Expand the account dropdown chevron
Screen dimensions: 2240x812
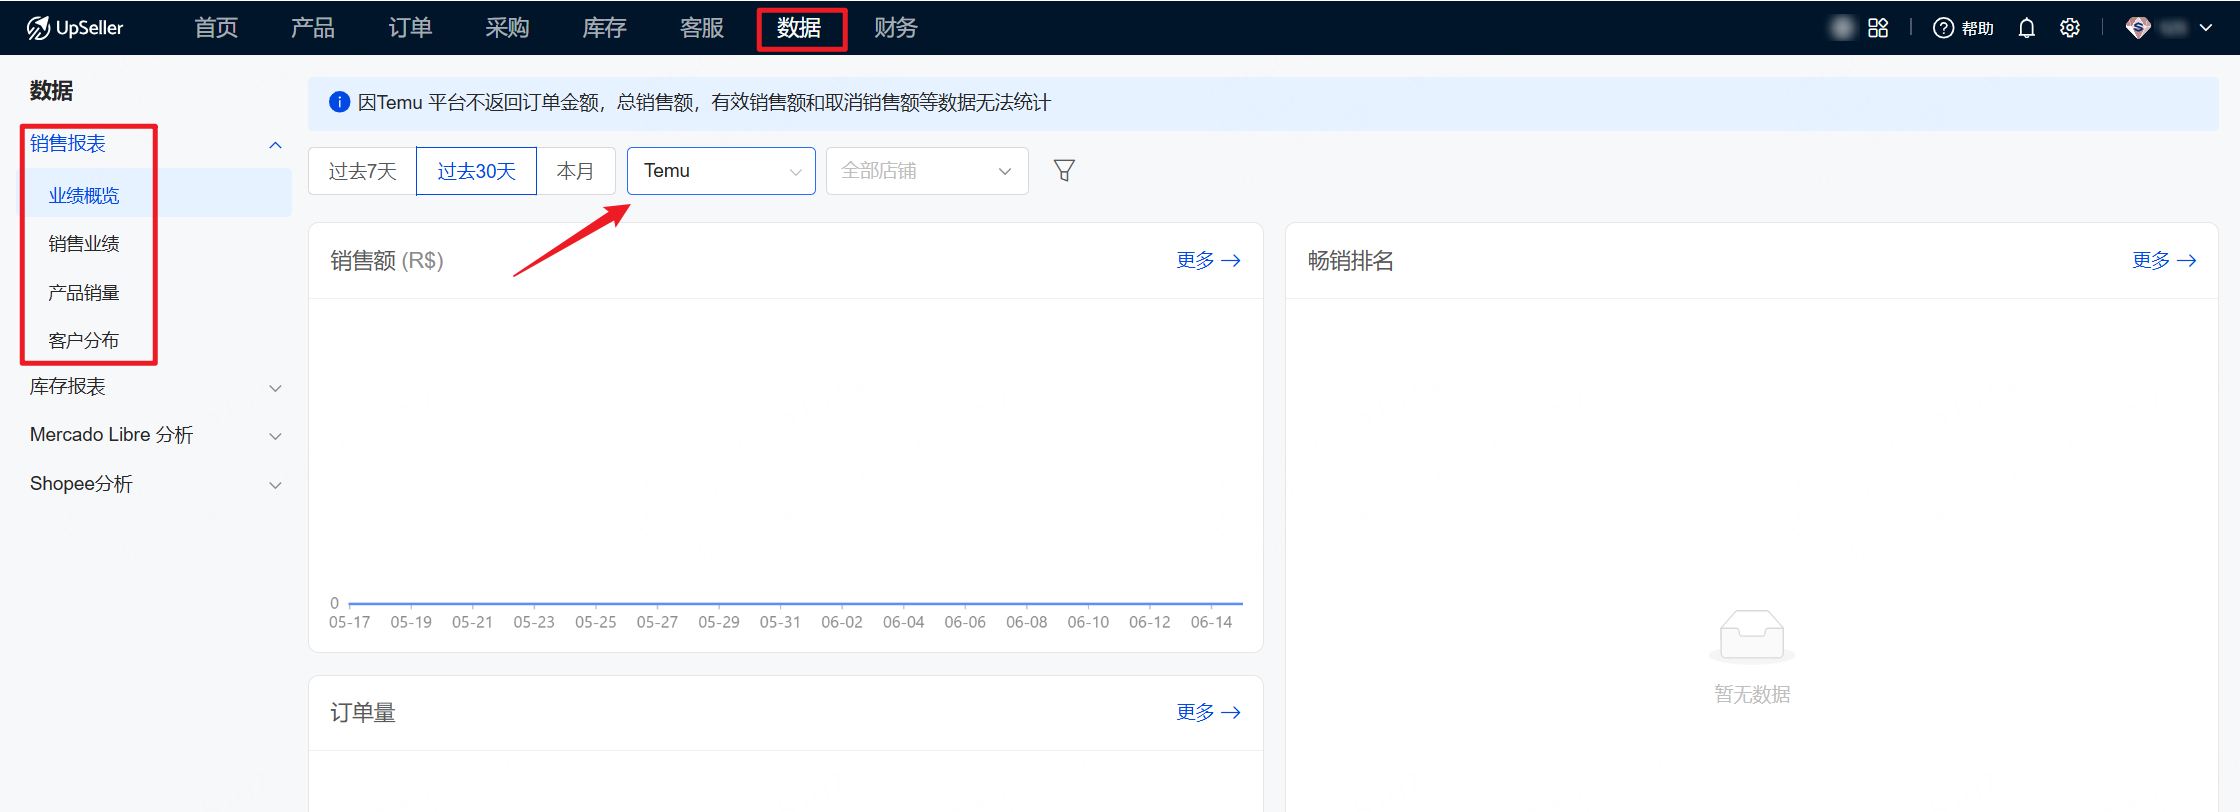pos(2206,28)
